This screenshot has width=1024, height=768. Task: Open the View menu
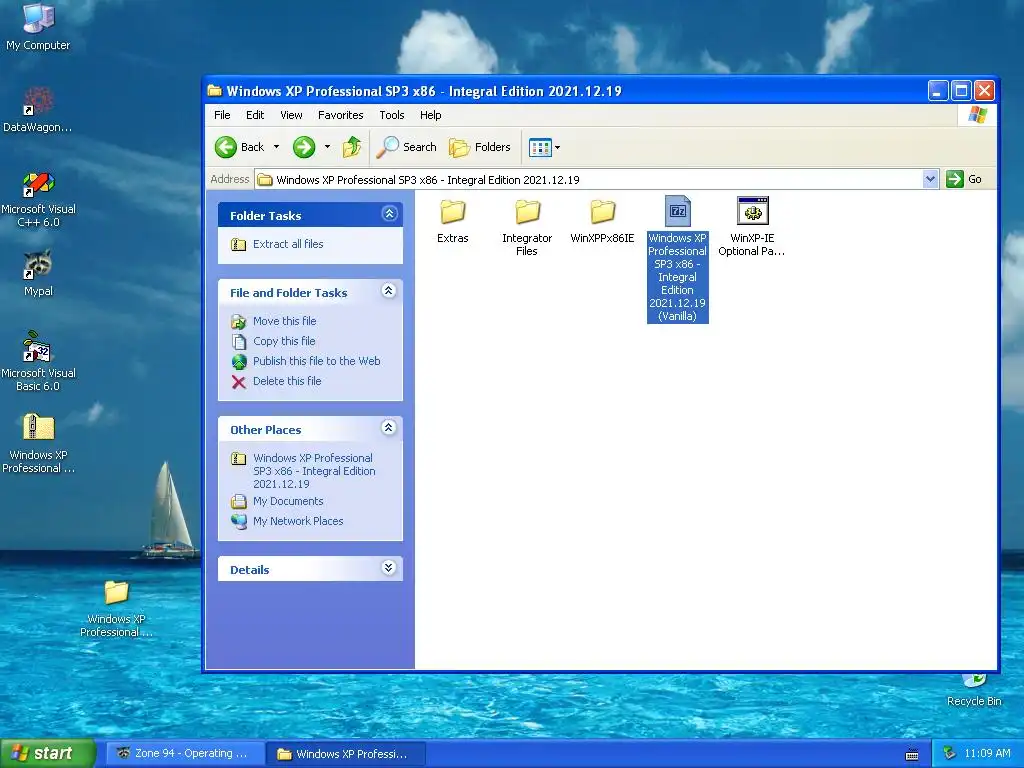291,115
